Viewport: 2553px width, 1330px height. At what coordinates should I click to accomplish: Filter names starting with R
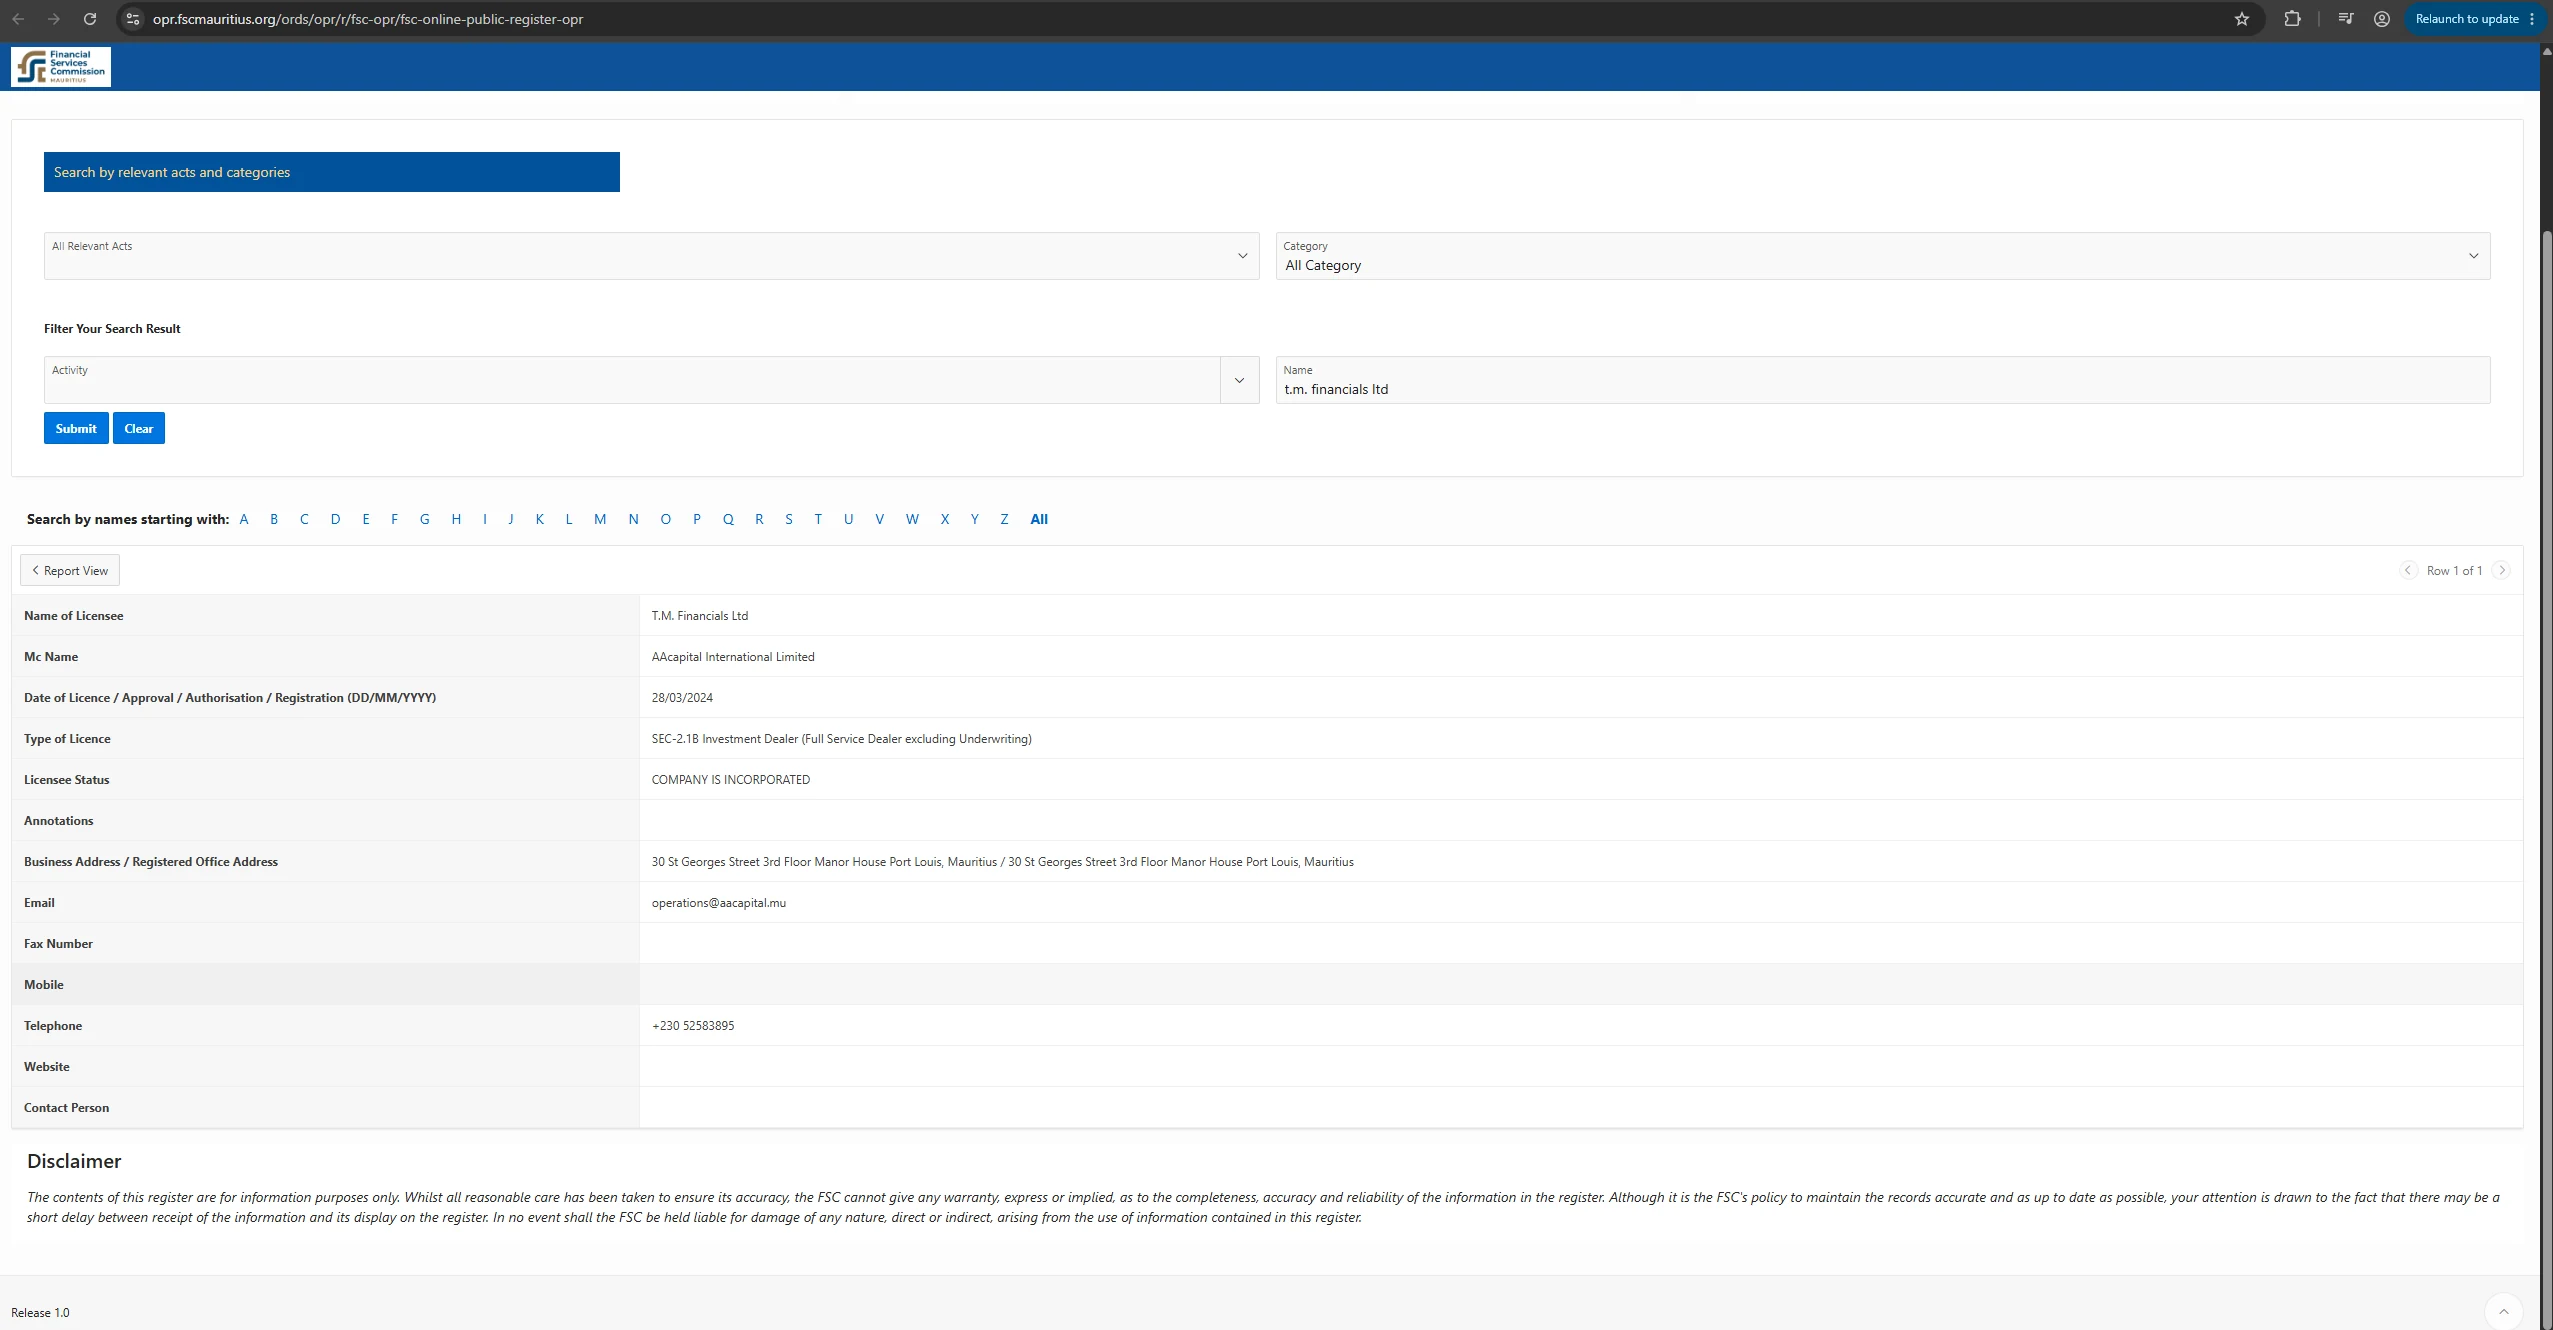(759, 519)
